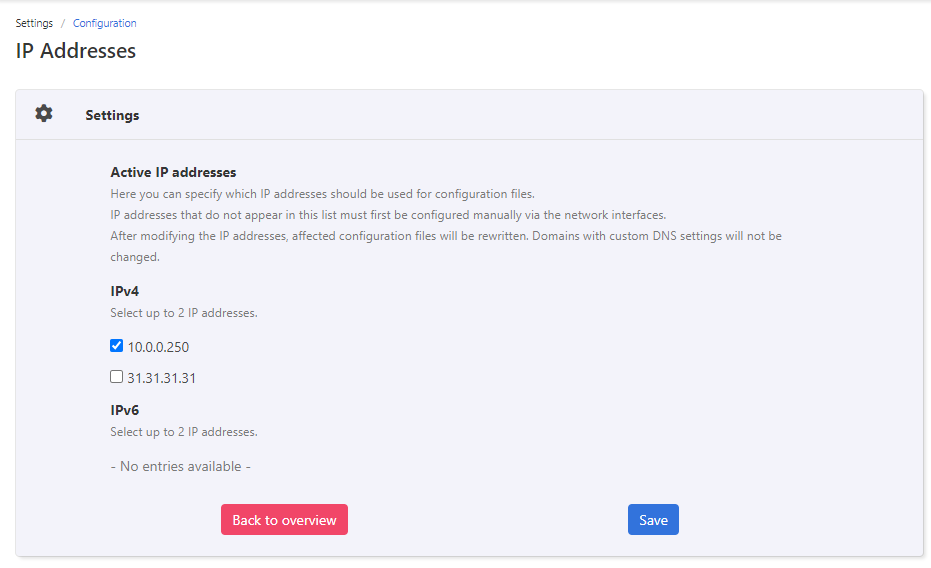
Task: Open the Configuration breadcrumb link
Action: [105, 23]
